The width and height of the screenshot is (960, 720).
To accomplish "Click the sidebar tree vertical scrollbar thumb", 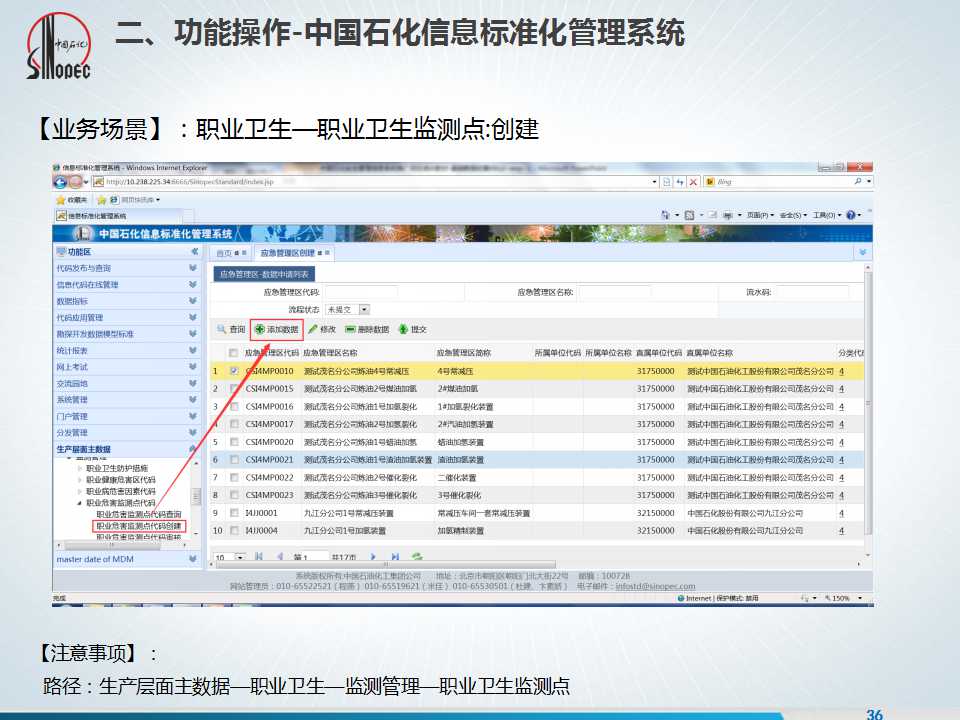I will [197, 496].
